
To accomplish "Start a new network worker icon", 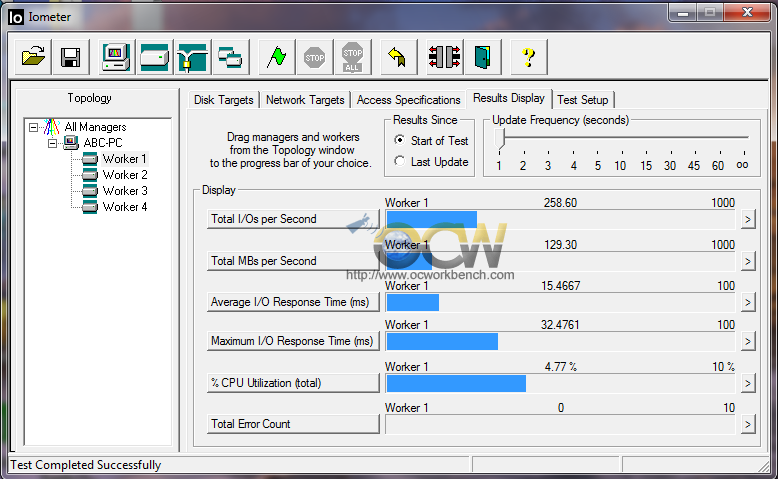I will (193, 57).
